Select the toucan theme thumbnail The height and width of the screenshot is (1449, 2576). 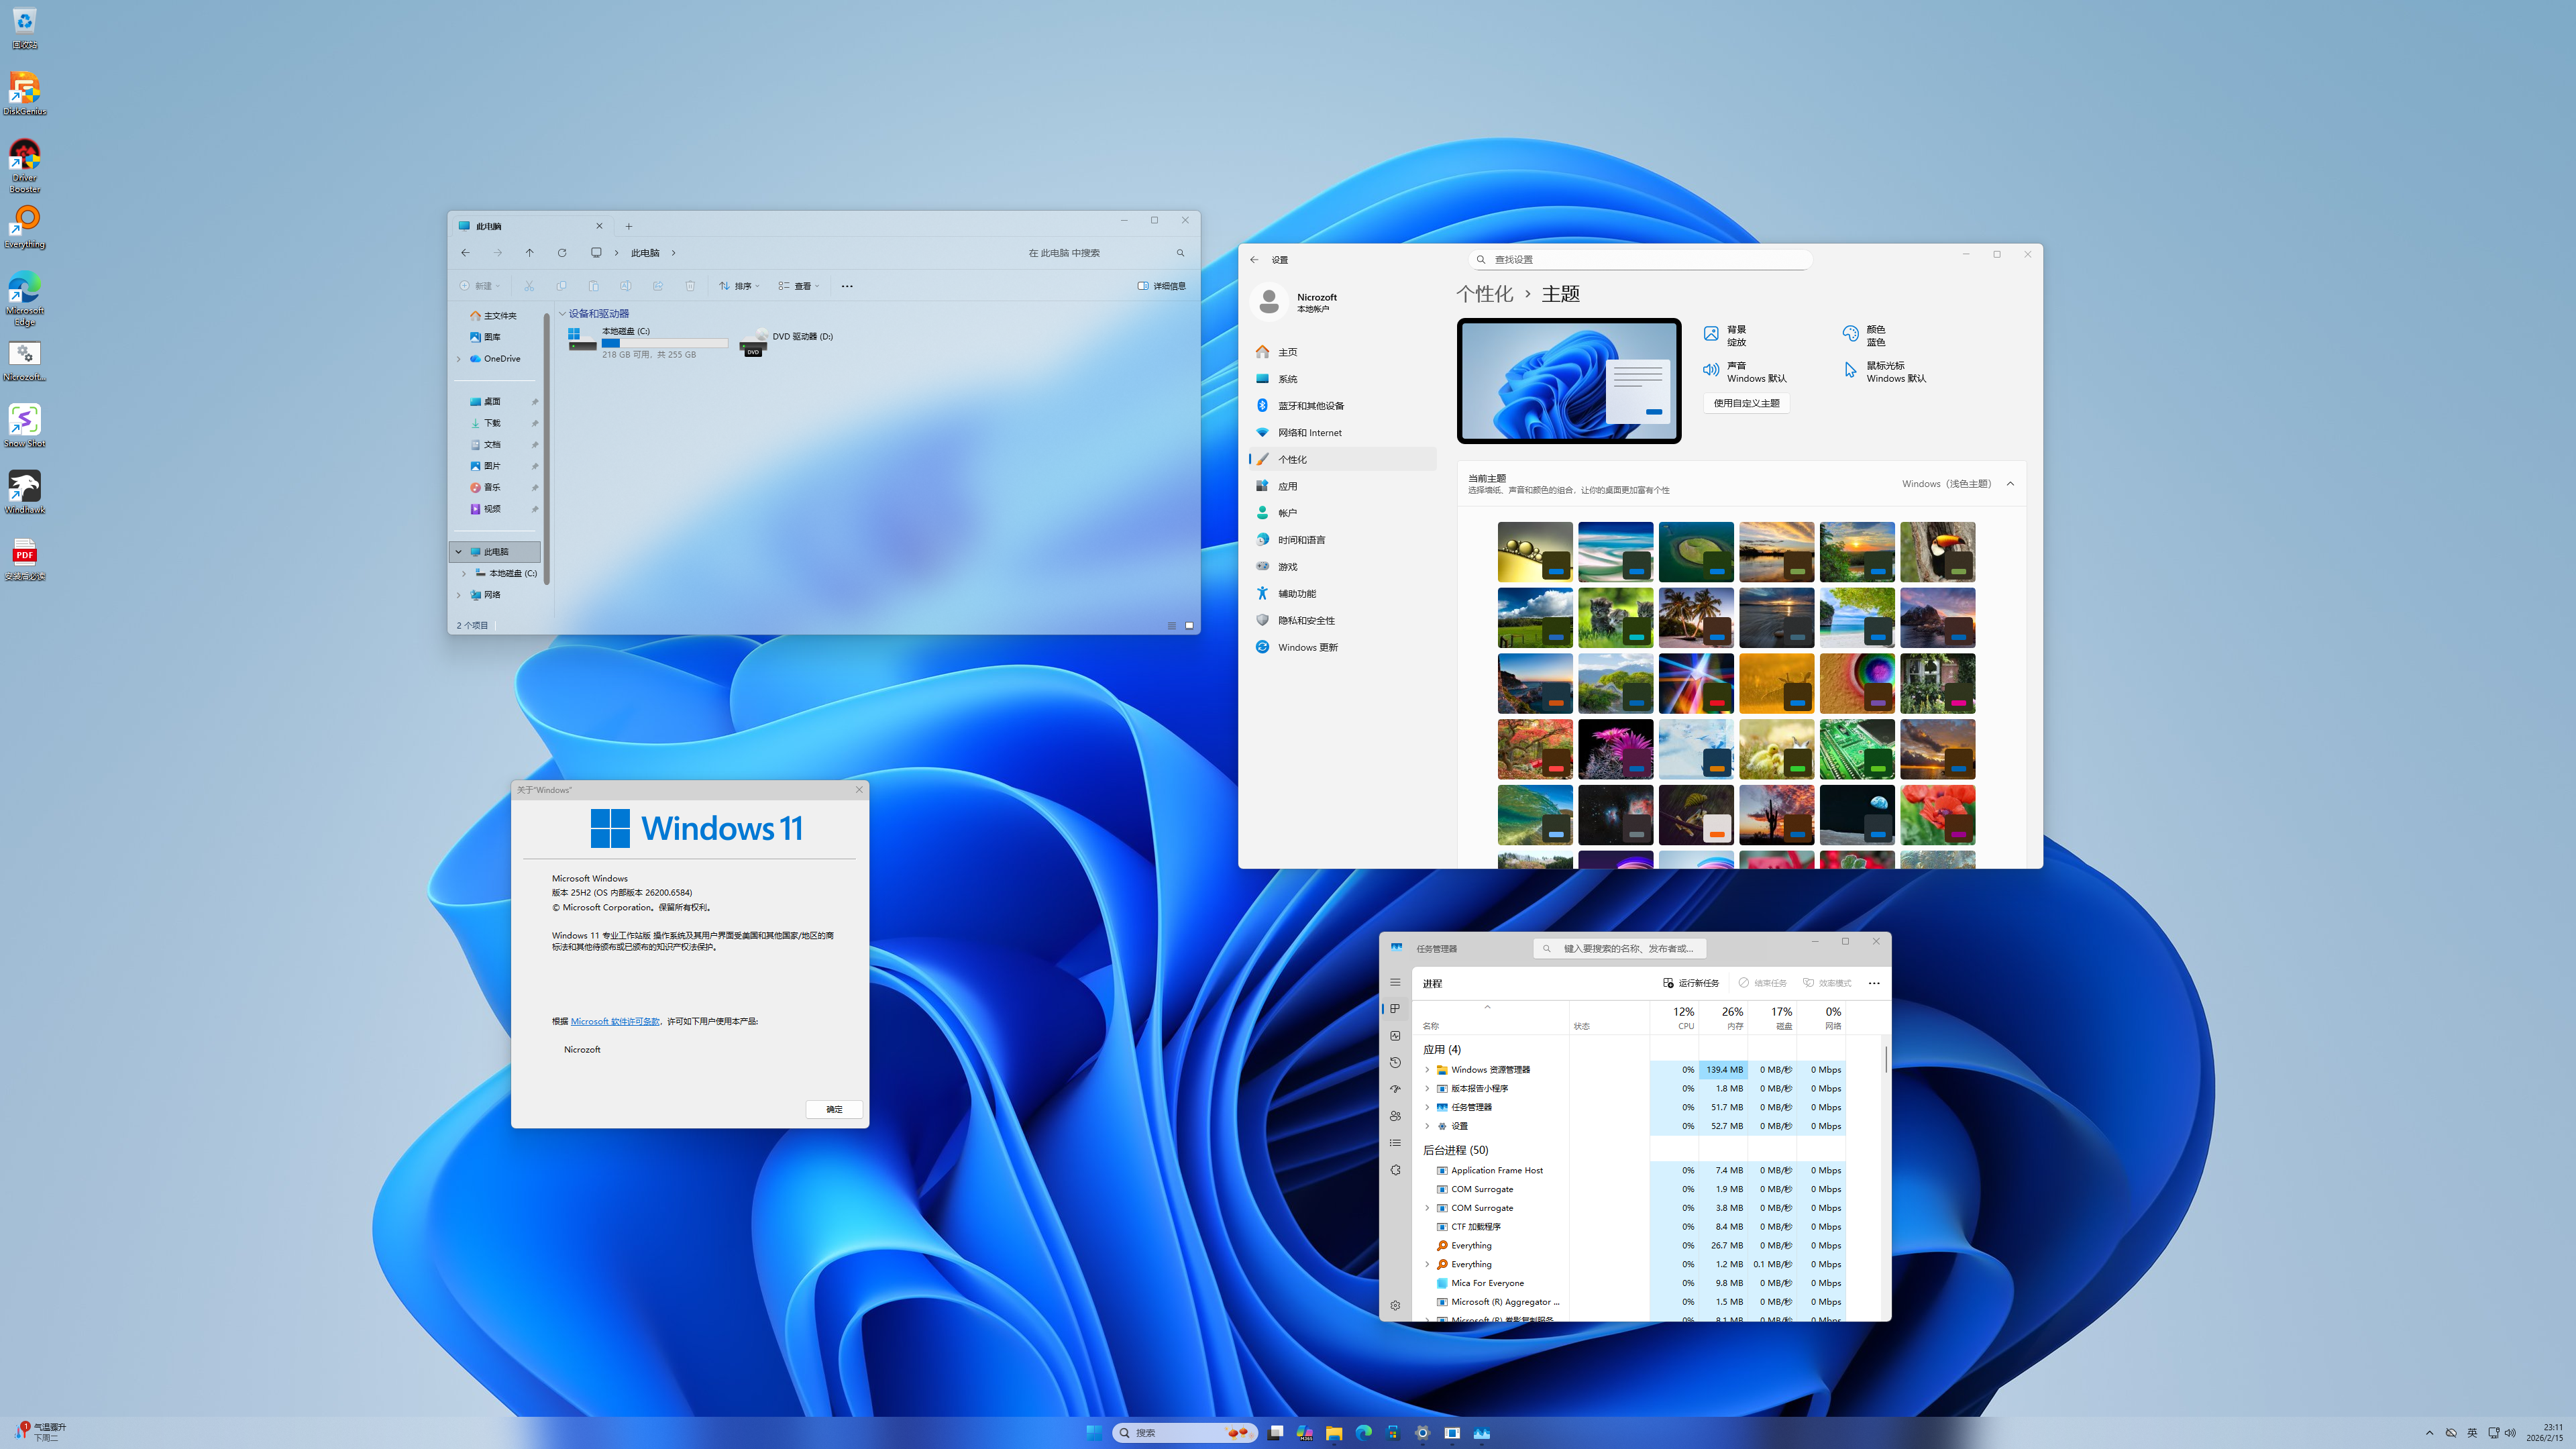click(1937, 551)
